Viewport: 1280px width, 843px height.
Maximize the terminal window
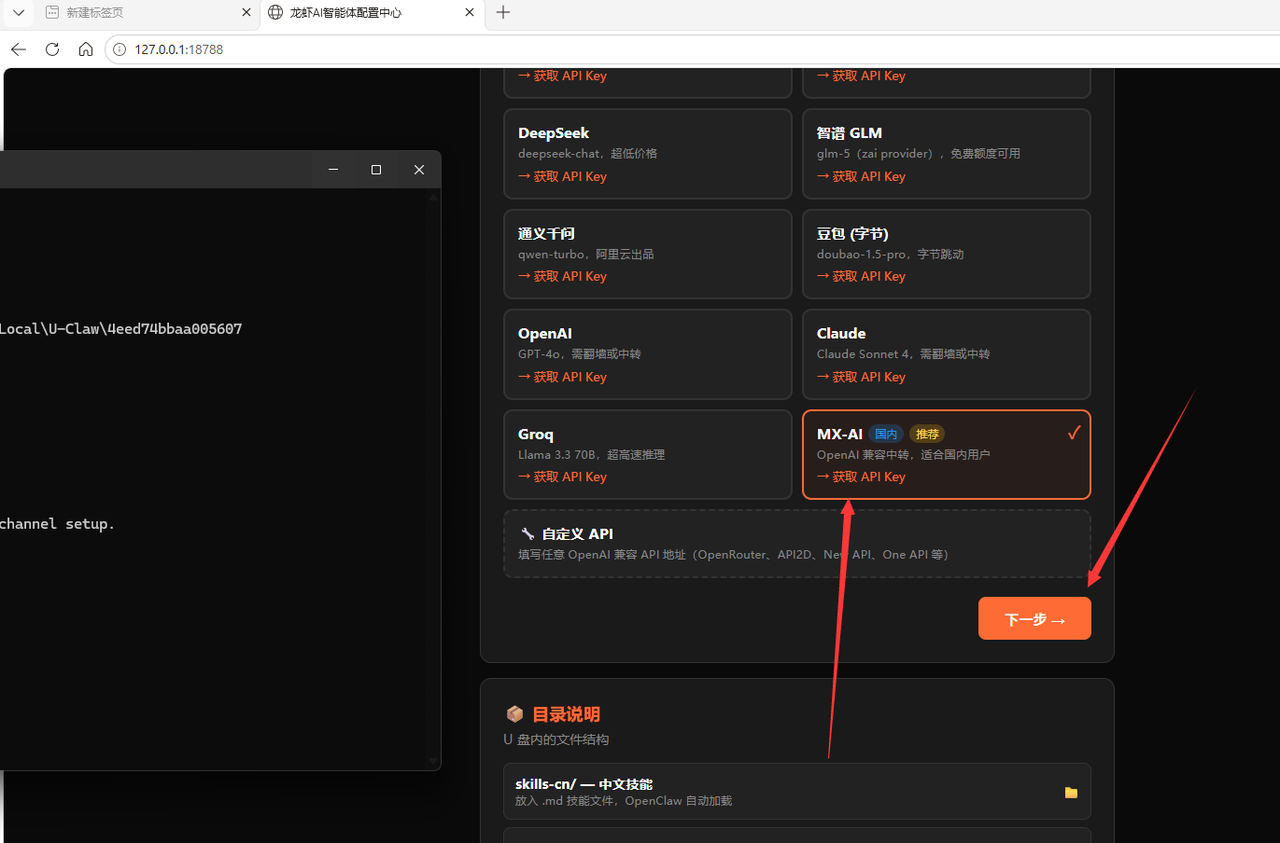point(376,170)
